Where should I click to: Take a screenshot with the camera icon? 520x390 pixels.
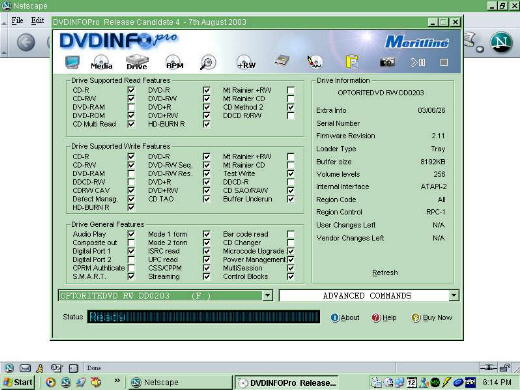tap(387, 62)
